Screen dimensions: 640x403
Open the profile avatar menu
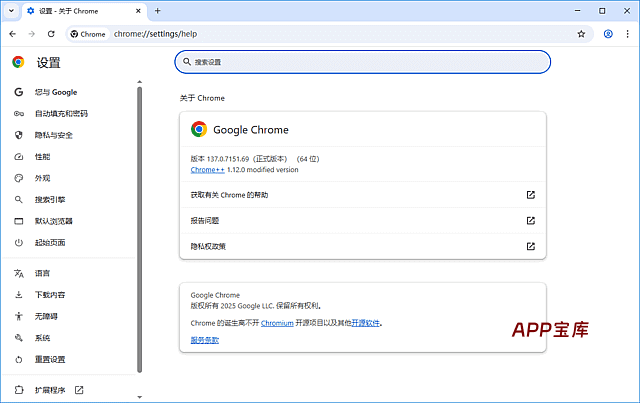pos(608,34)
